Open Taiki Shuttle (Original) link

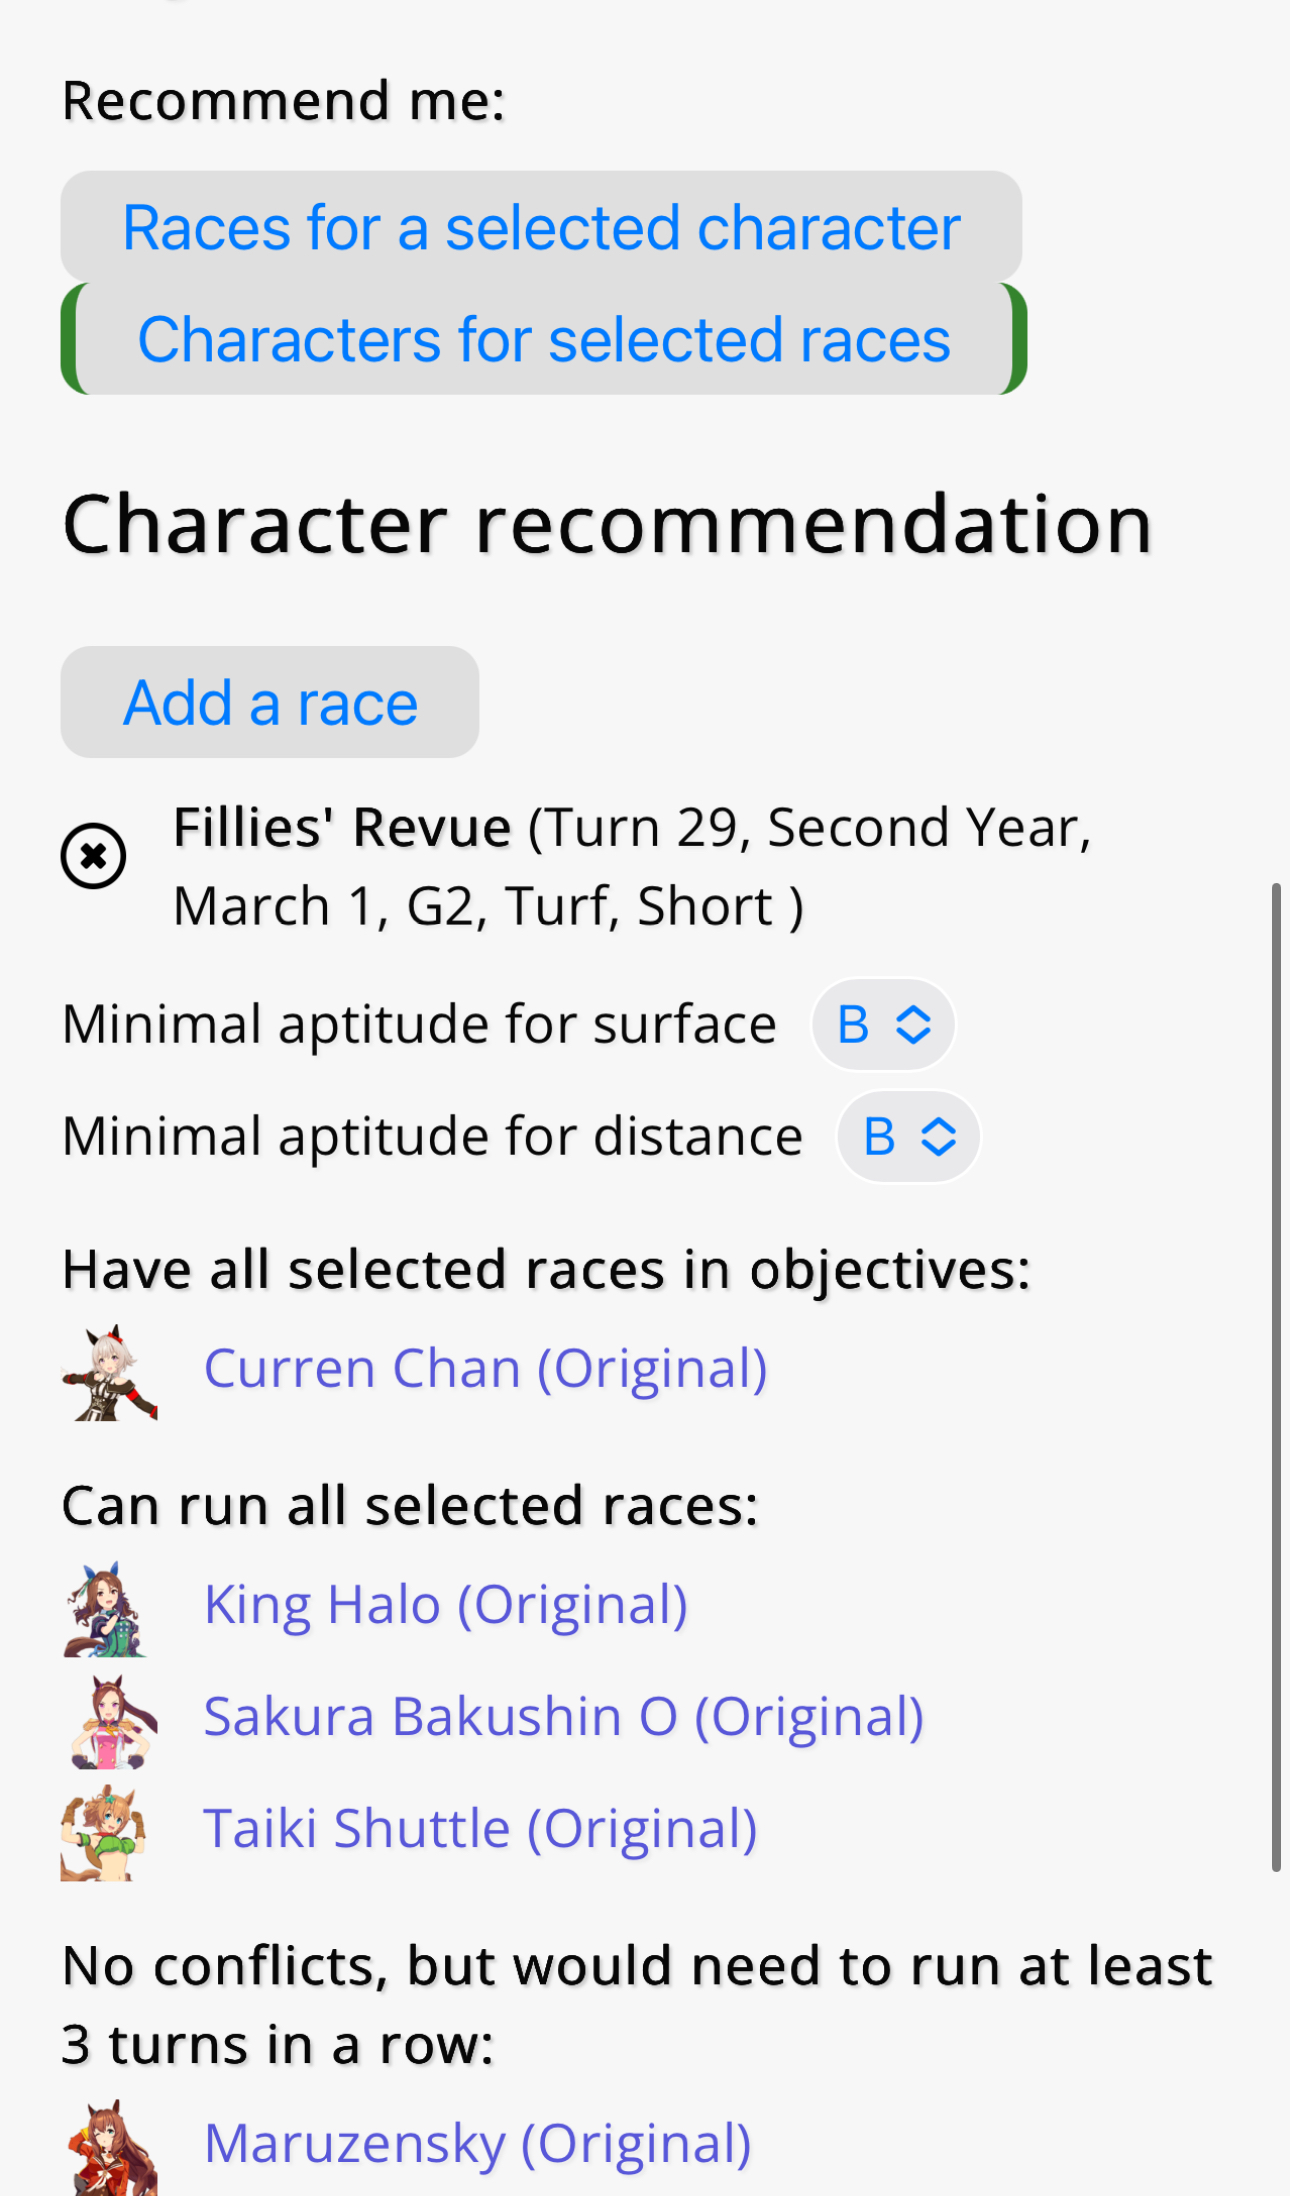coord(481,1829)
